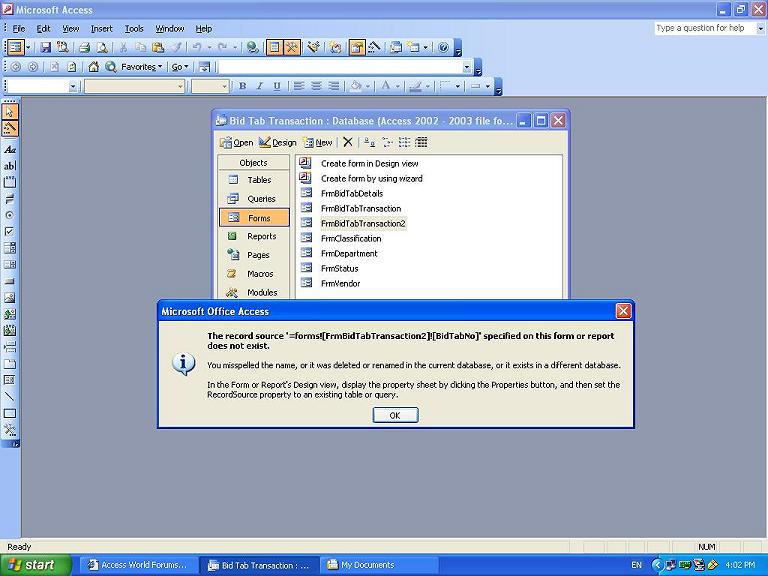Click the Insert Hyperlink globe icon
The image size is (768, 576).
click(252, 48)
